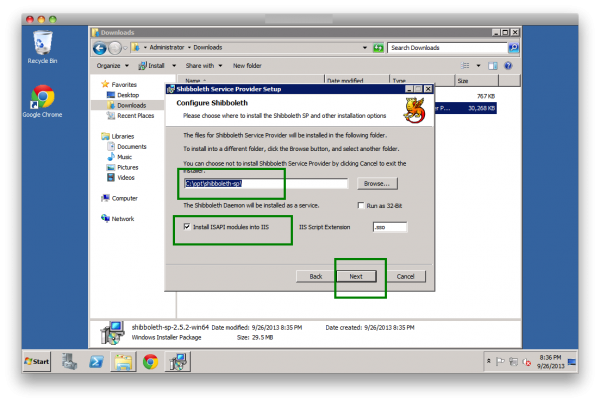The width and height of the screenshot is (600, 403).
Task: Click the Start button
Action: pyautogui.click(x=38, y=361)
